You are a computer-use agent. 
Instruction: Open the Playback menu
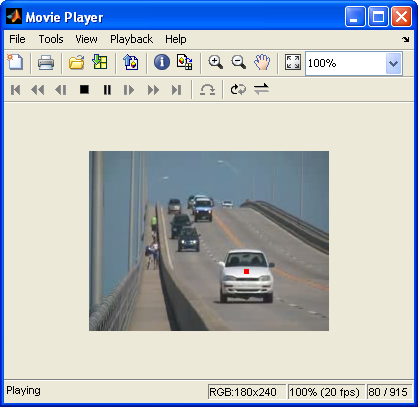(131, 39)
